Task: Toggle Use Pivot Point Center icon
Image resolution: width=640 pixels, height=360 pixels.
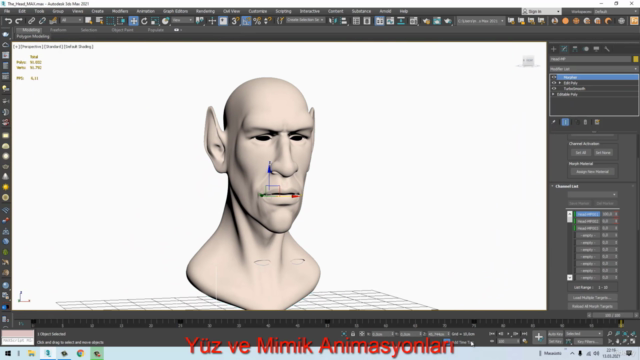Action: (200, 21)
